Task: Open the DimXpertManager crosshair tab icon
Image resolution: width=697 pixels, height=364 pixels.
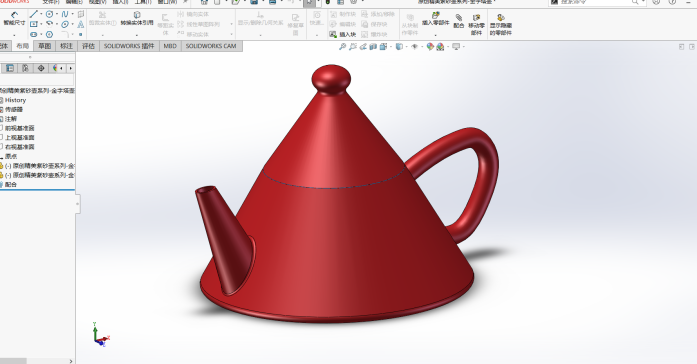Action: (41, 68)
